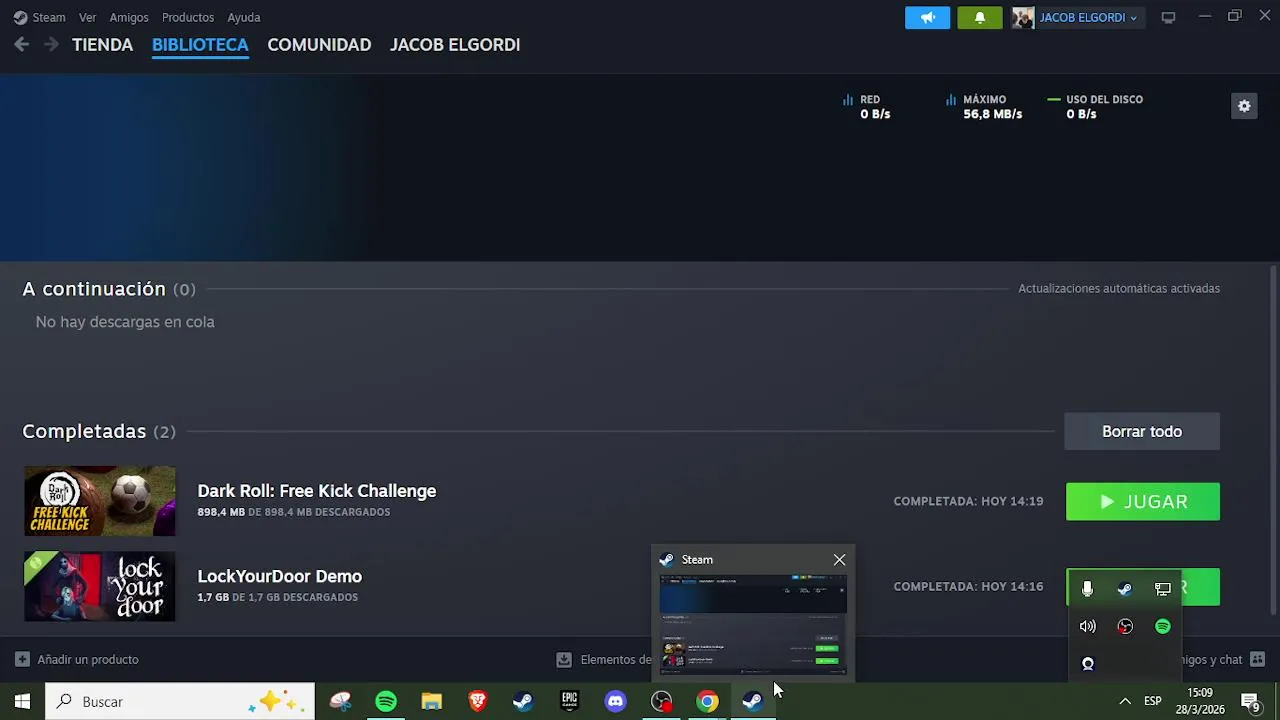Click the volume speaker icon in tray popup
Image resolution: width=1280 pixels, height=720 pixels.
pyautogui.click(x=1087, y=626)
